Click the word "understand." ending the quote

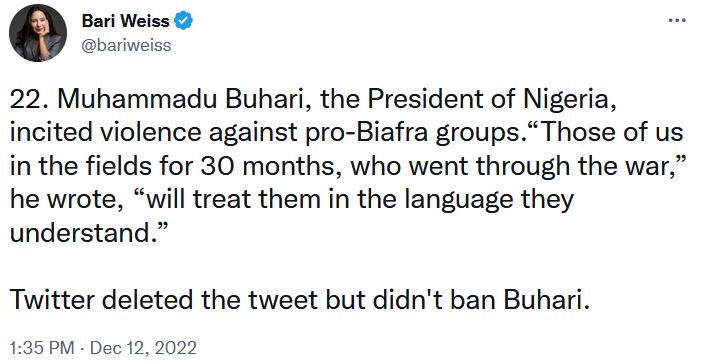[84, 233]
